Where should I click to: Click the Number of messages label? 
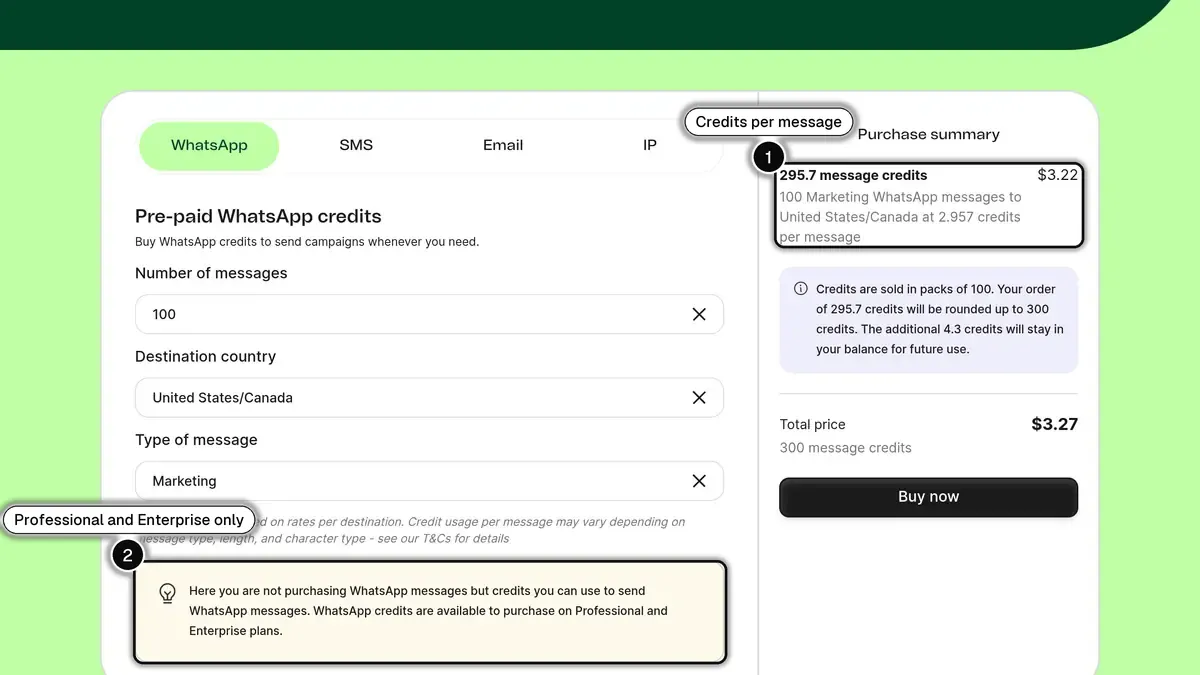coord(211,273)
